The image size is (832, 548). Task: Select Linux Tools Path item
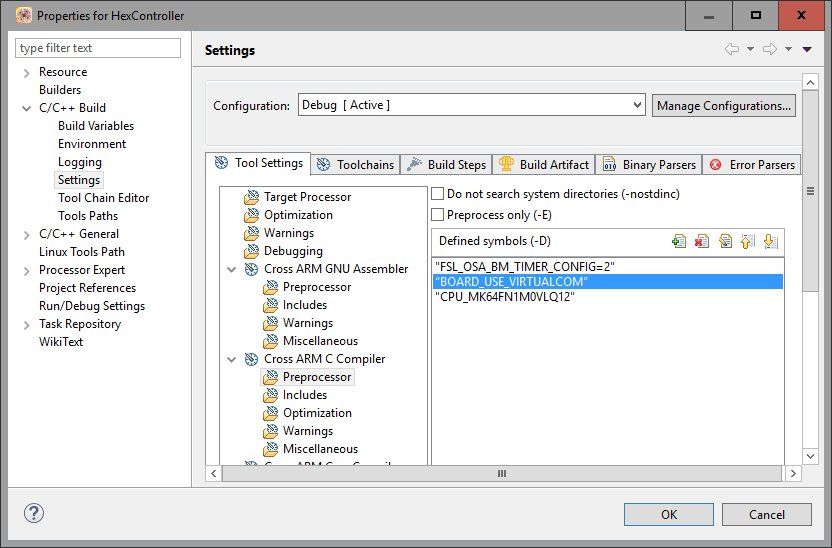click(82, 252)
